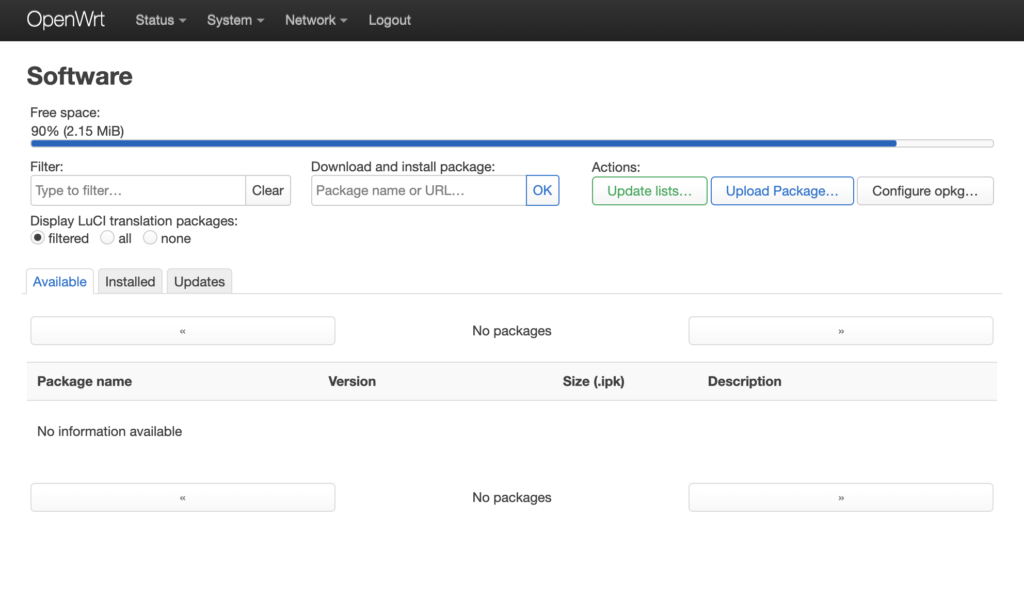Switch to the Updates tab
Screen dimensions: 1024x615
pyautogui.click(x=199, y=282)
